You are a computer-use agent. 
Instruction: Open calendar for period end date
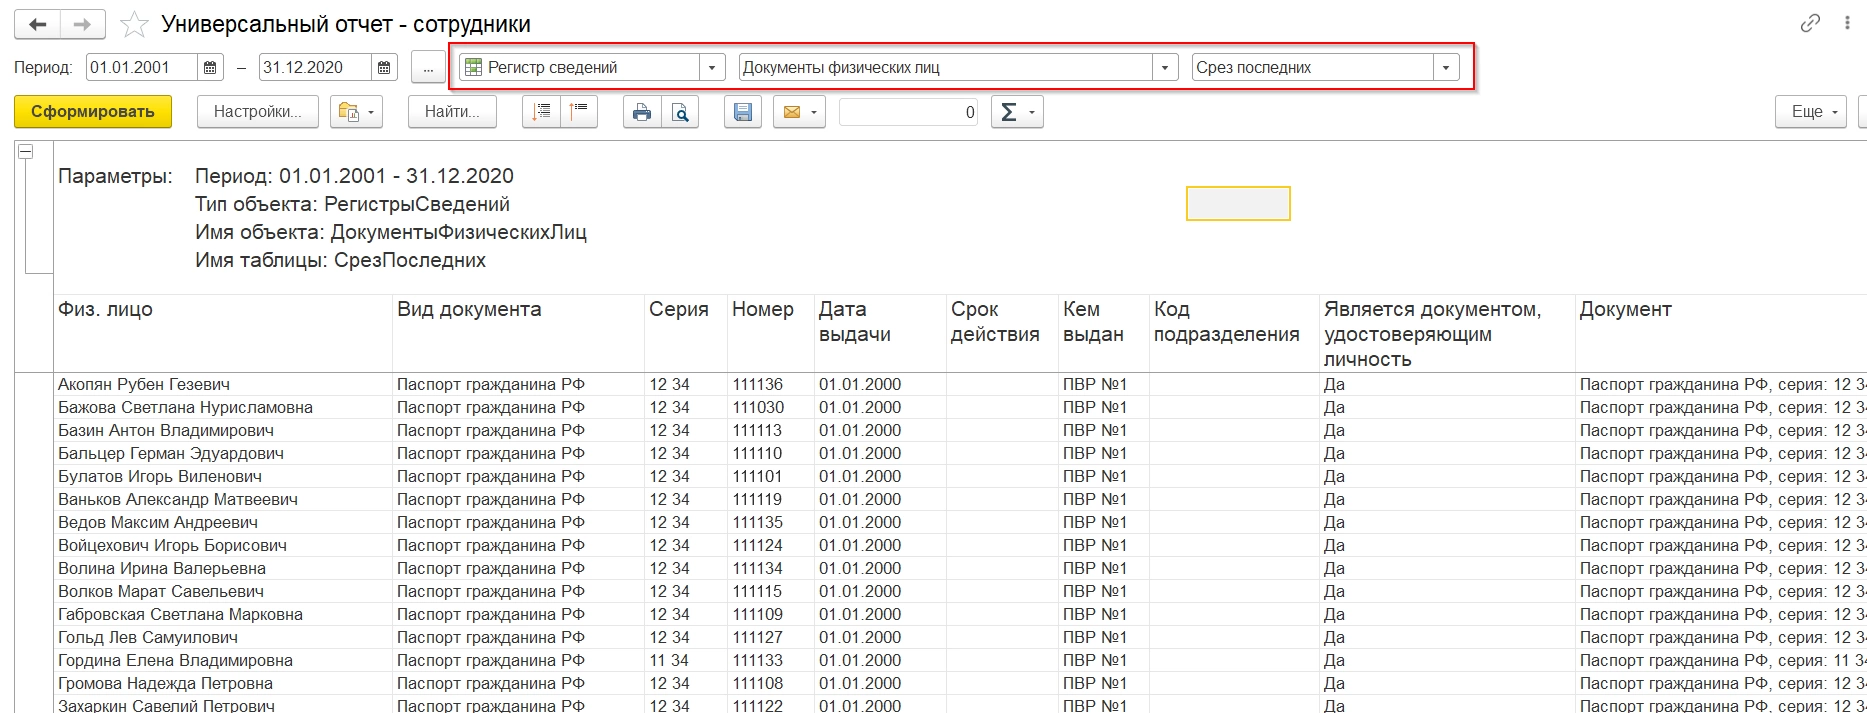384,68
